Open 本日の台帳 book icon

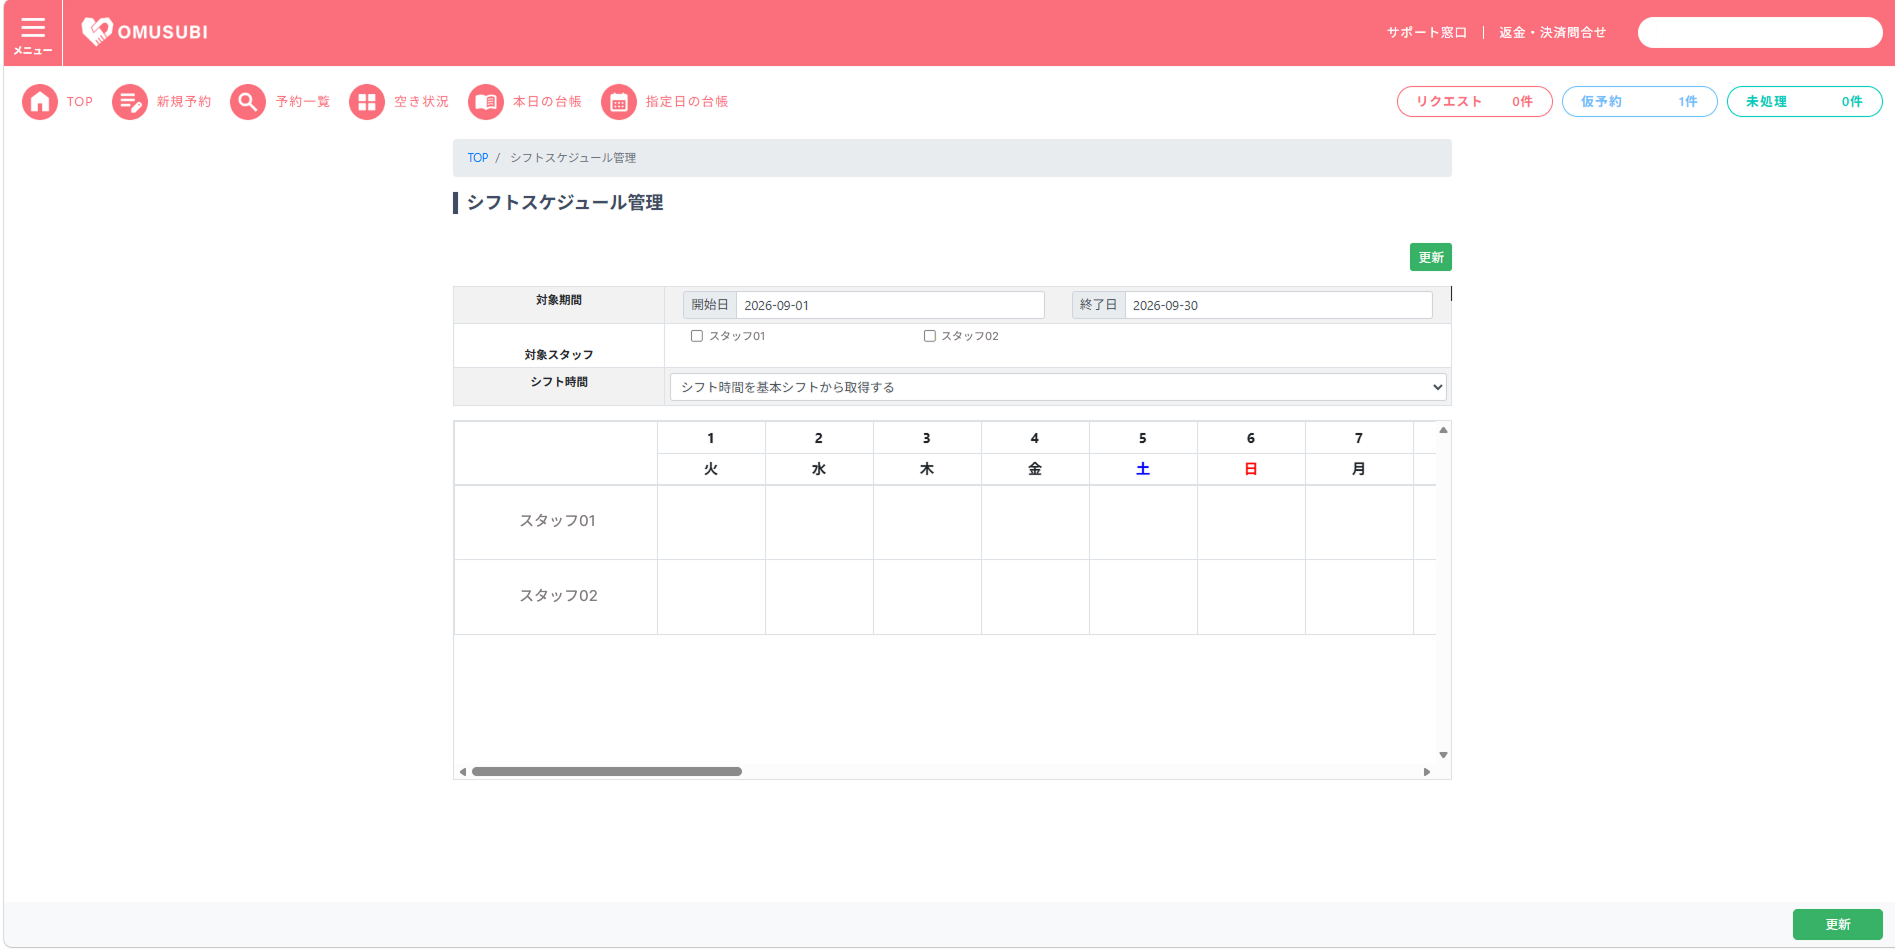click(x=486, y=102)
